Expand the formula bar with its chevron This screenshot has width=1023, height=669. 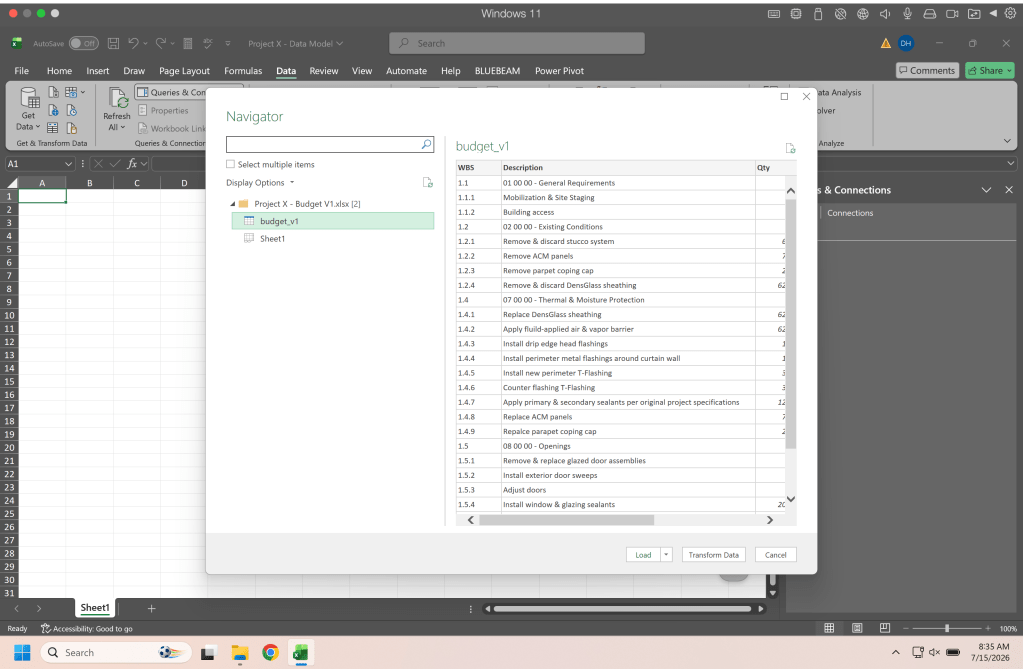pyautogui.click(x=1011, y=164)
